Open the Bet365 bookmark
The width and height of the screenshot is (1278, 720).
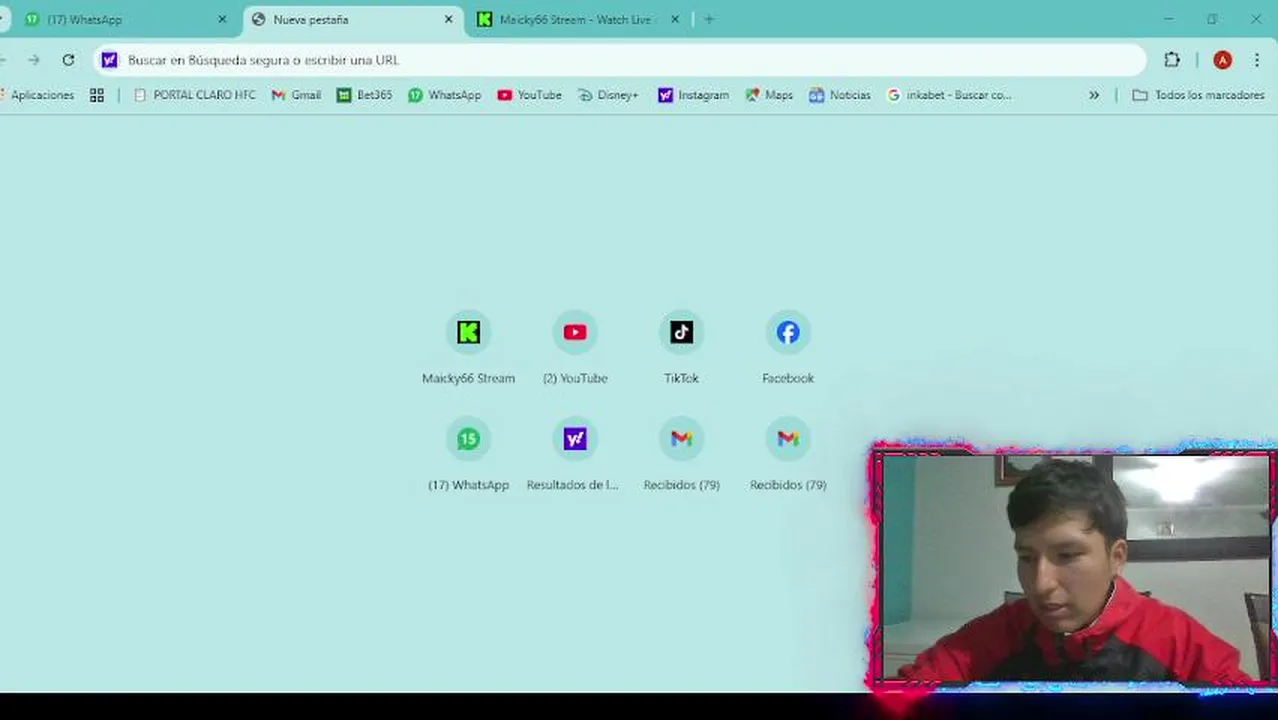click(364, 95)
